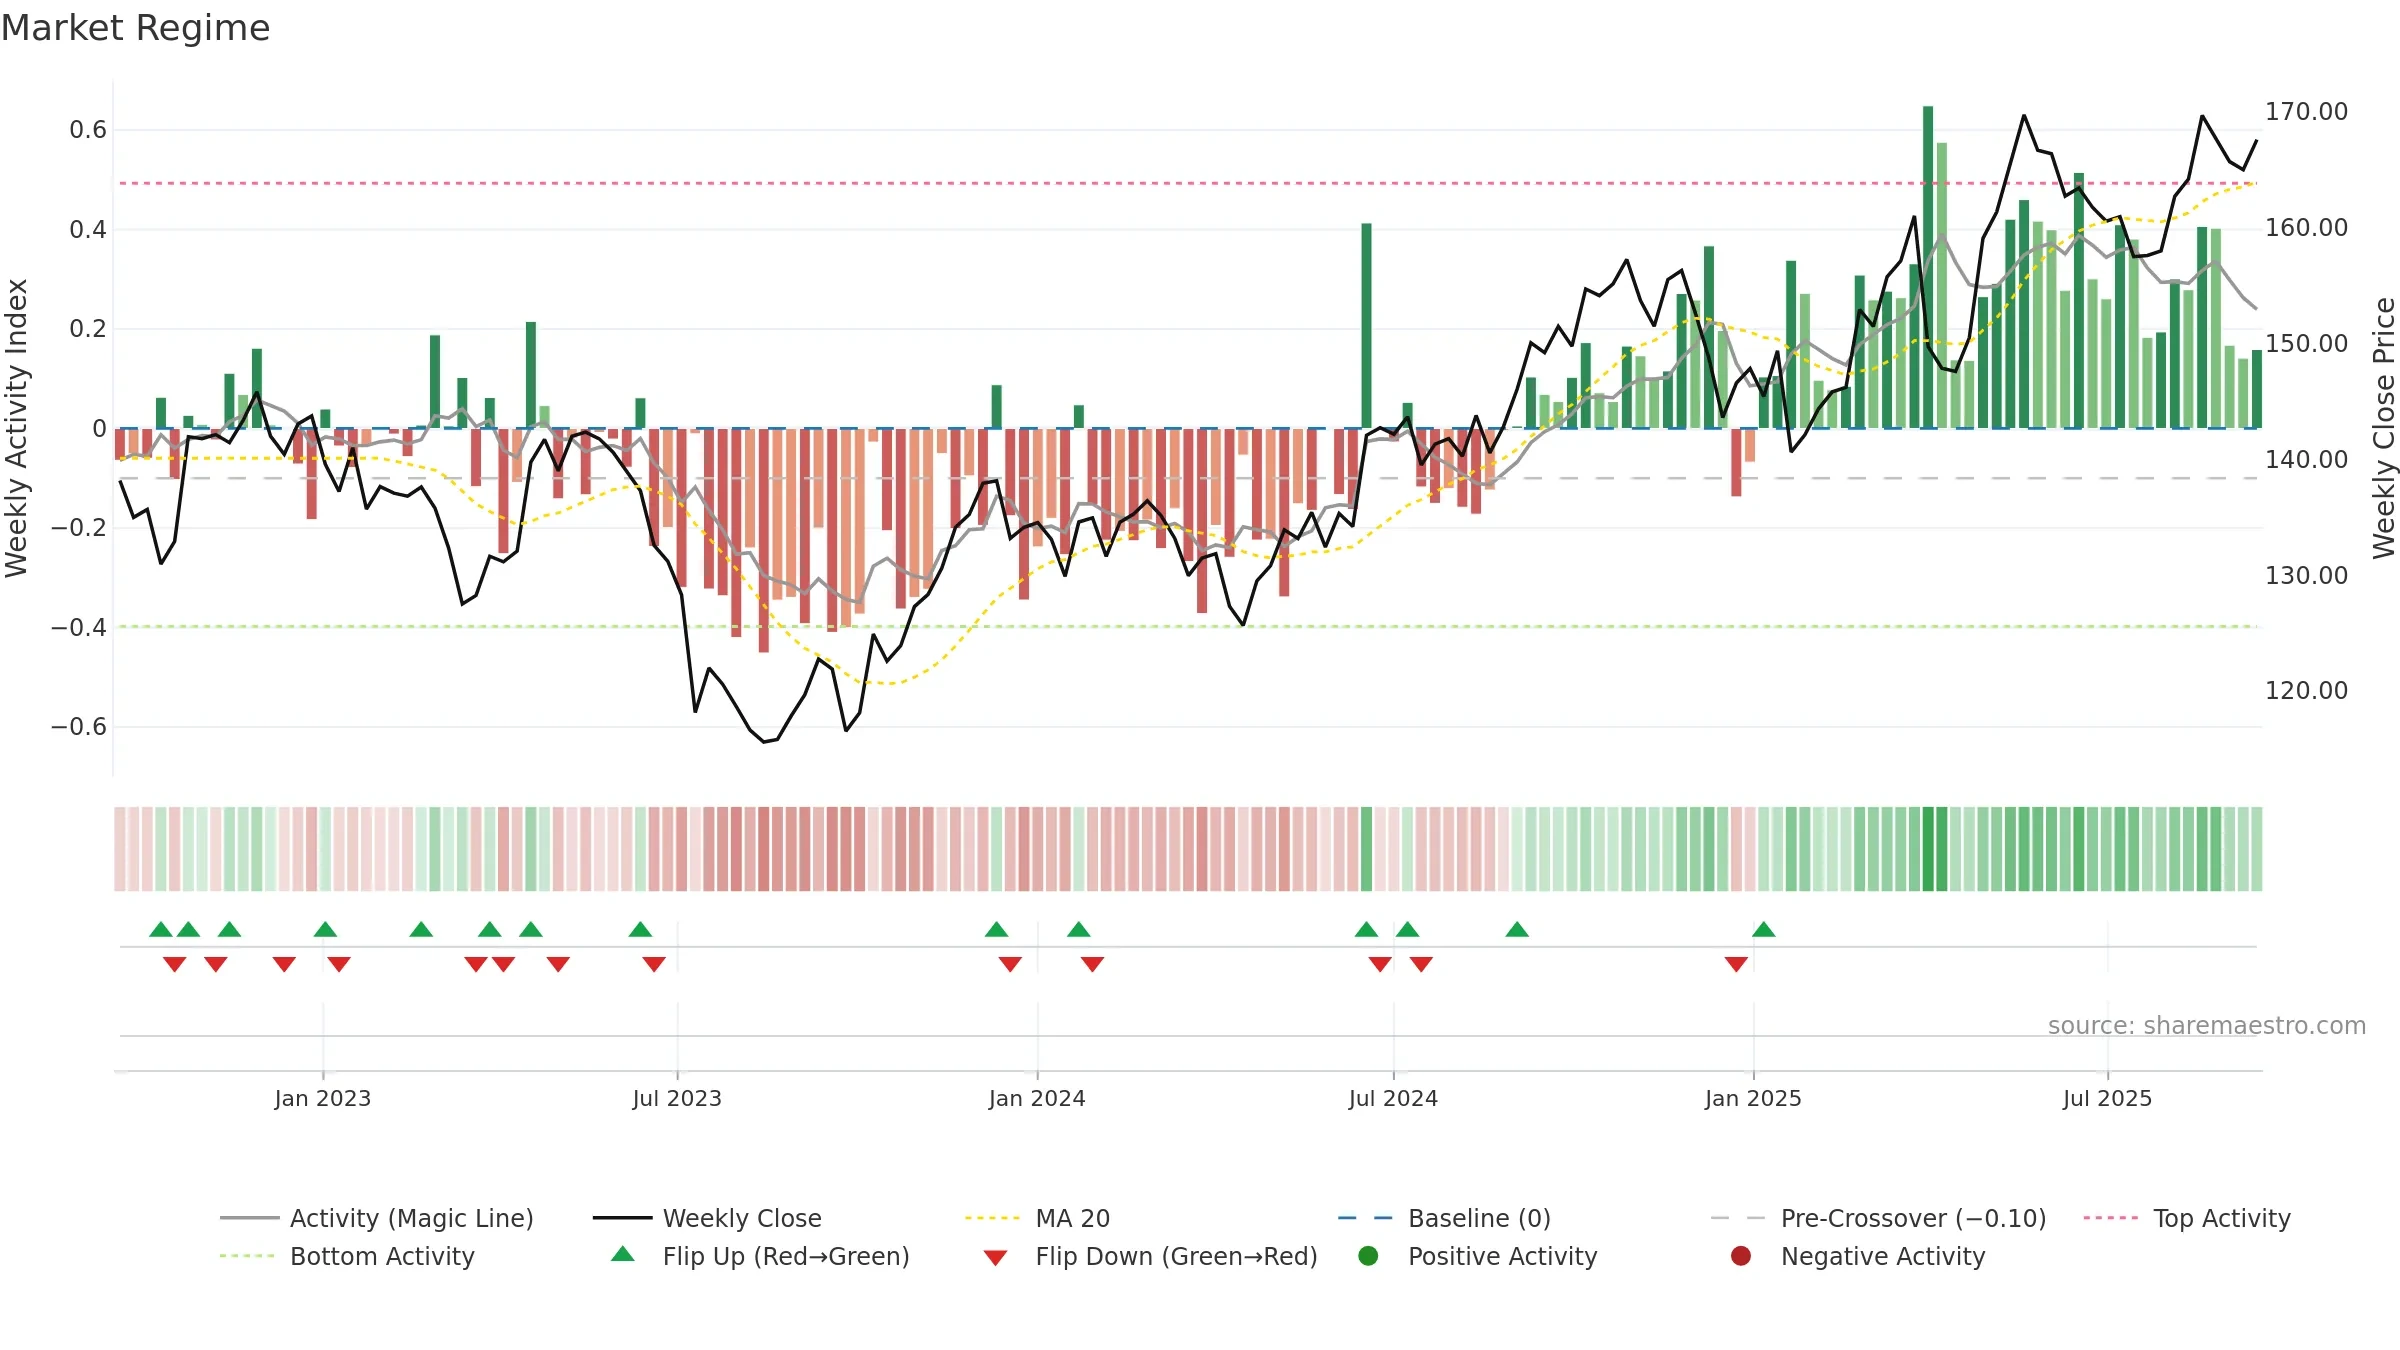Toggle the Activity (Magic Line) legend entry
This screenshot has width=2400, height=1350.
[377, 1218]
